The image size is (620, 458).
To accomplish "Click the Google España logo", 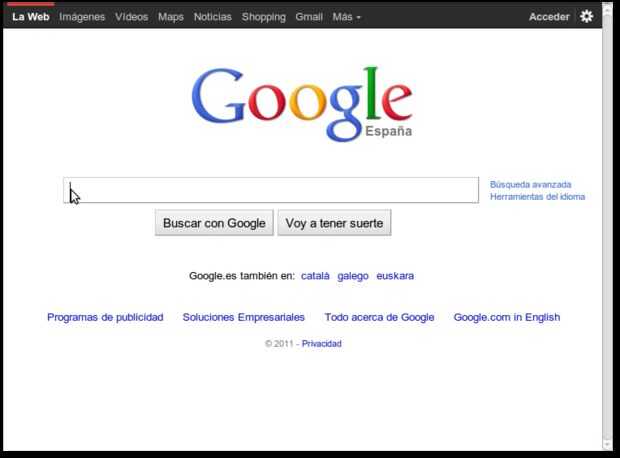I will click(x=302, y=104).
